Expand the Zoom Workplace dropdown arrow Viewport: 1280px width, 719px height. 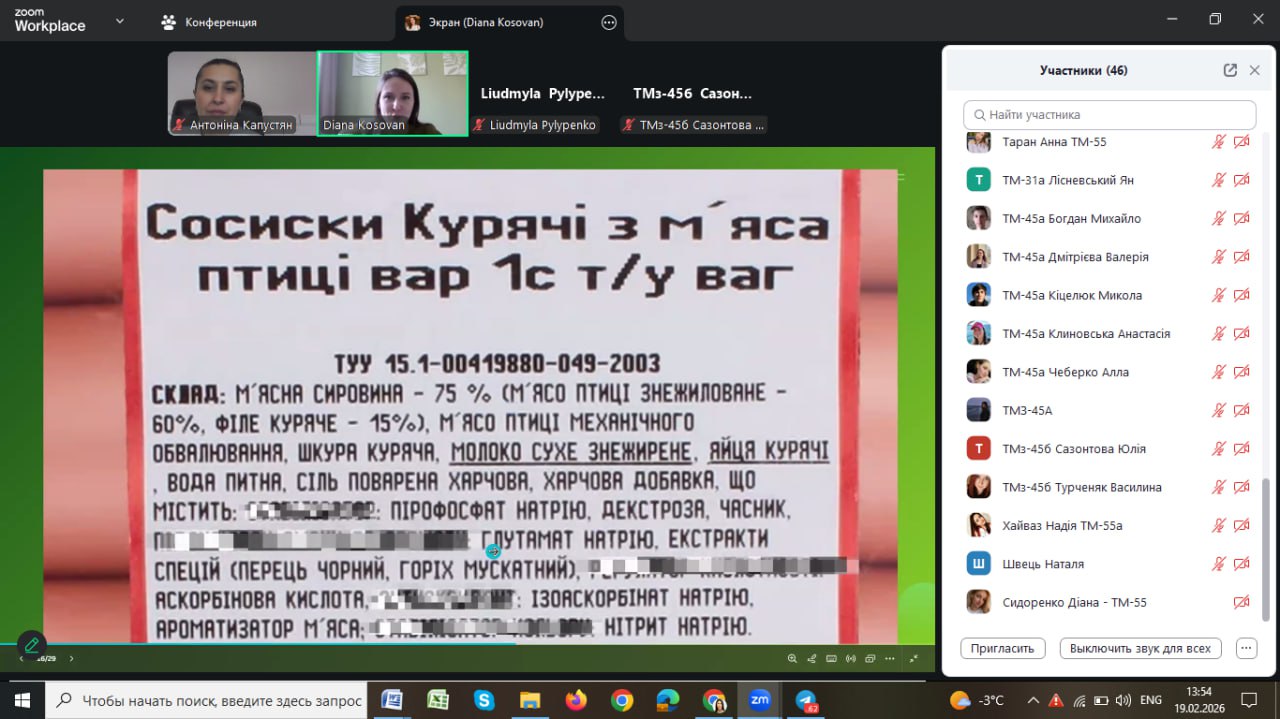tap(120, 22)
